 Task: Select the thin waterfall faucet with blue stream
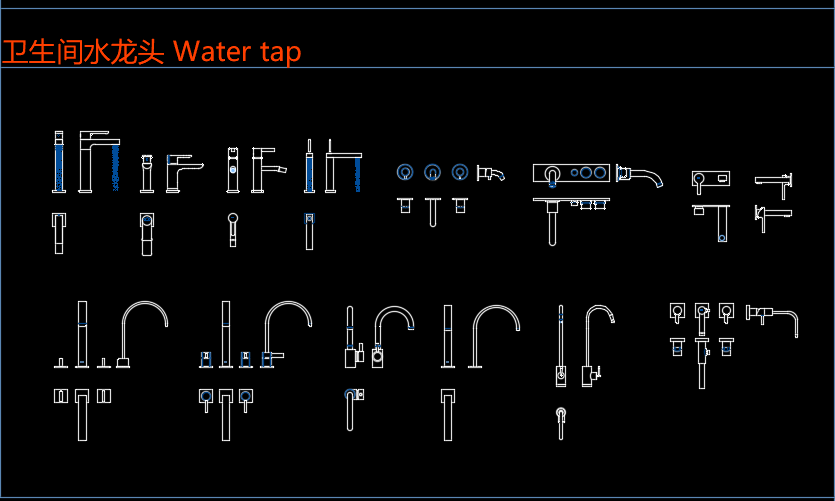(343, 166)
